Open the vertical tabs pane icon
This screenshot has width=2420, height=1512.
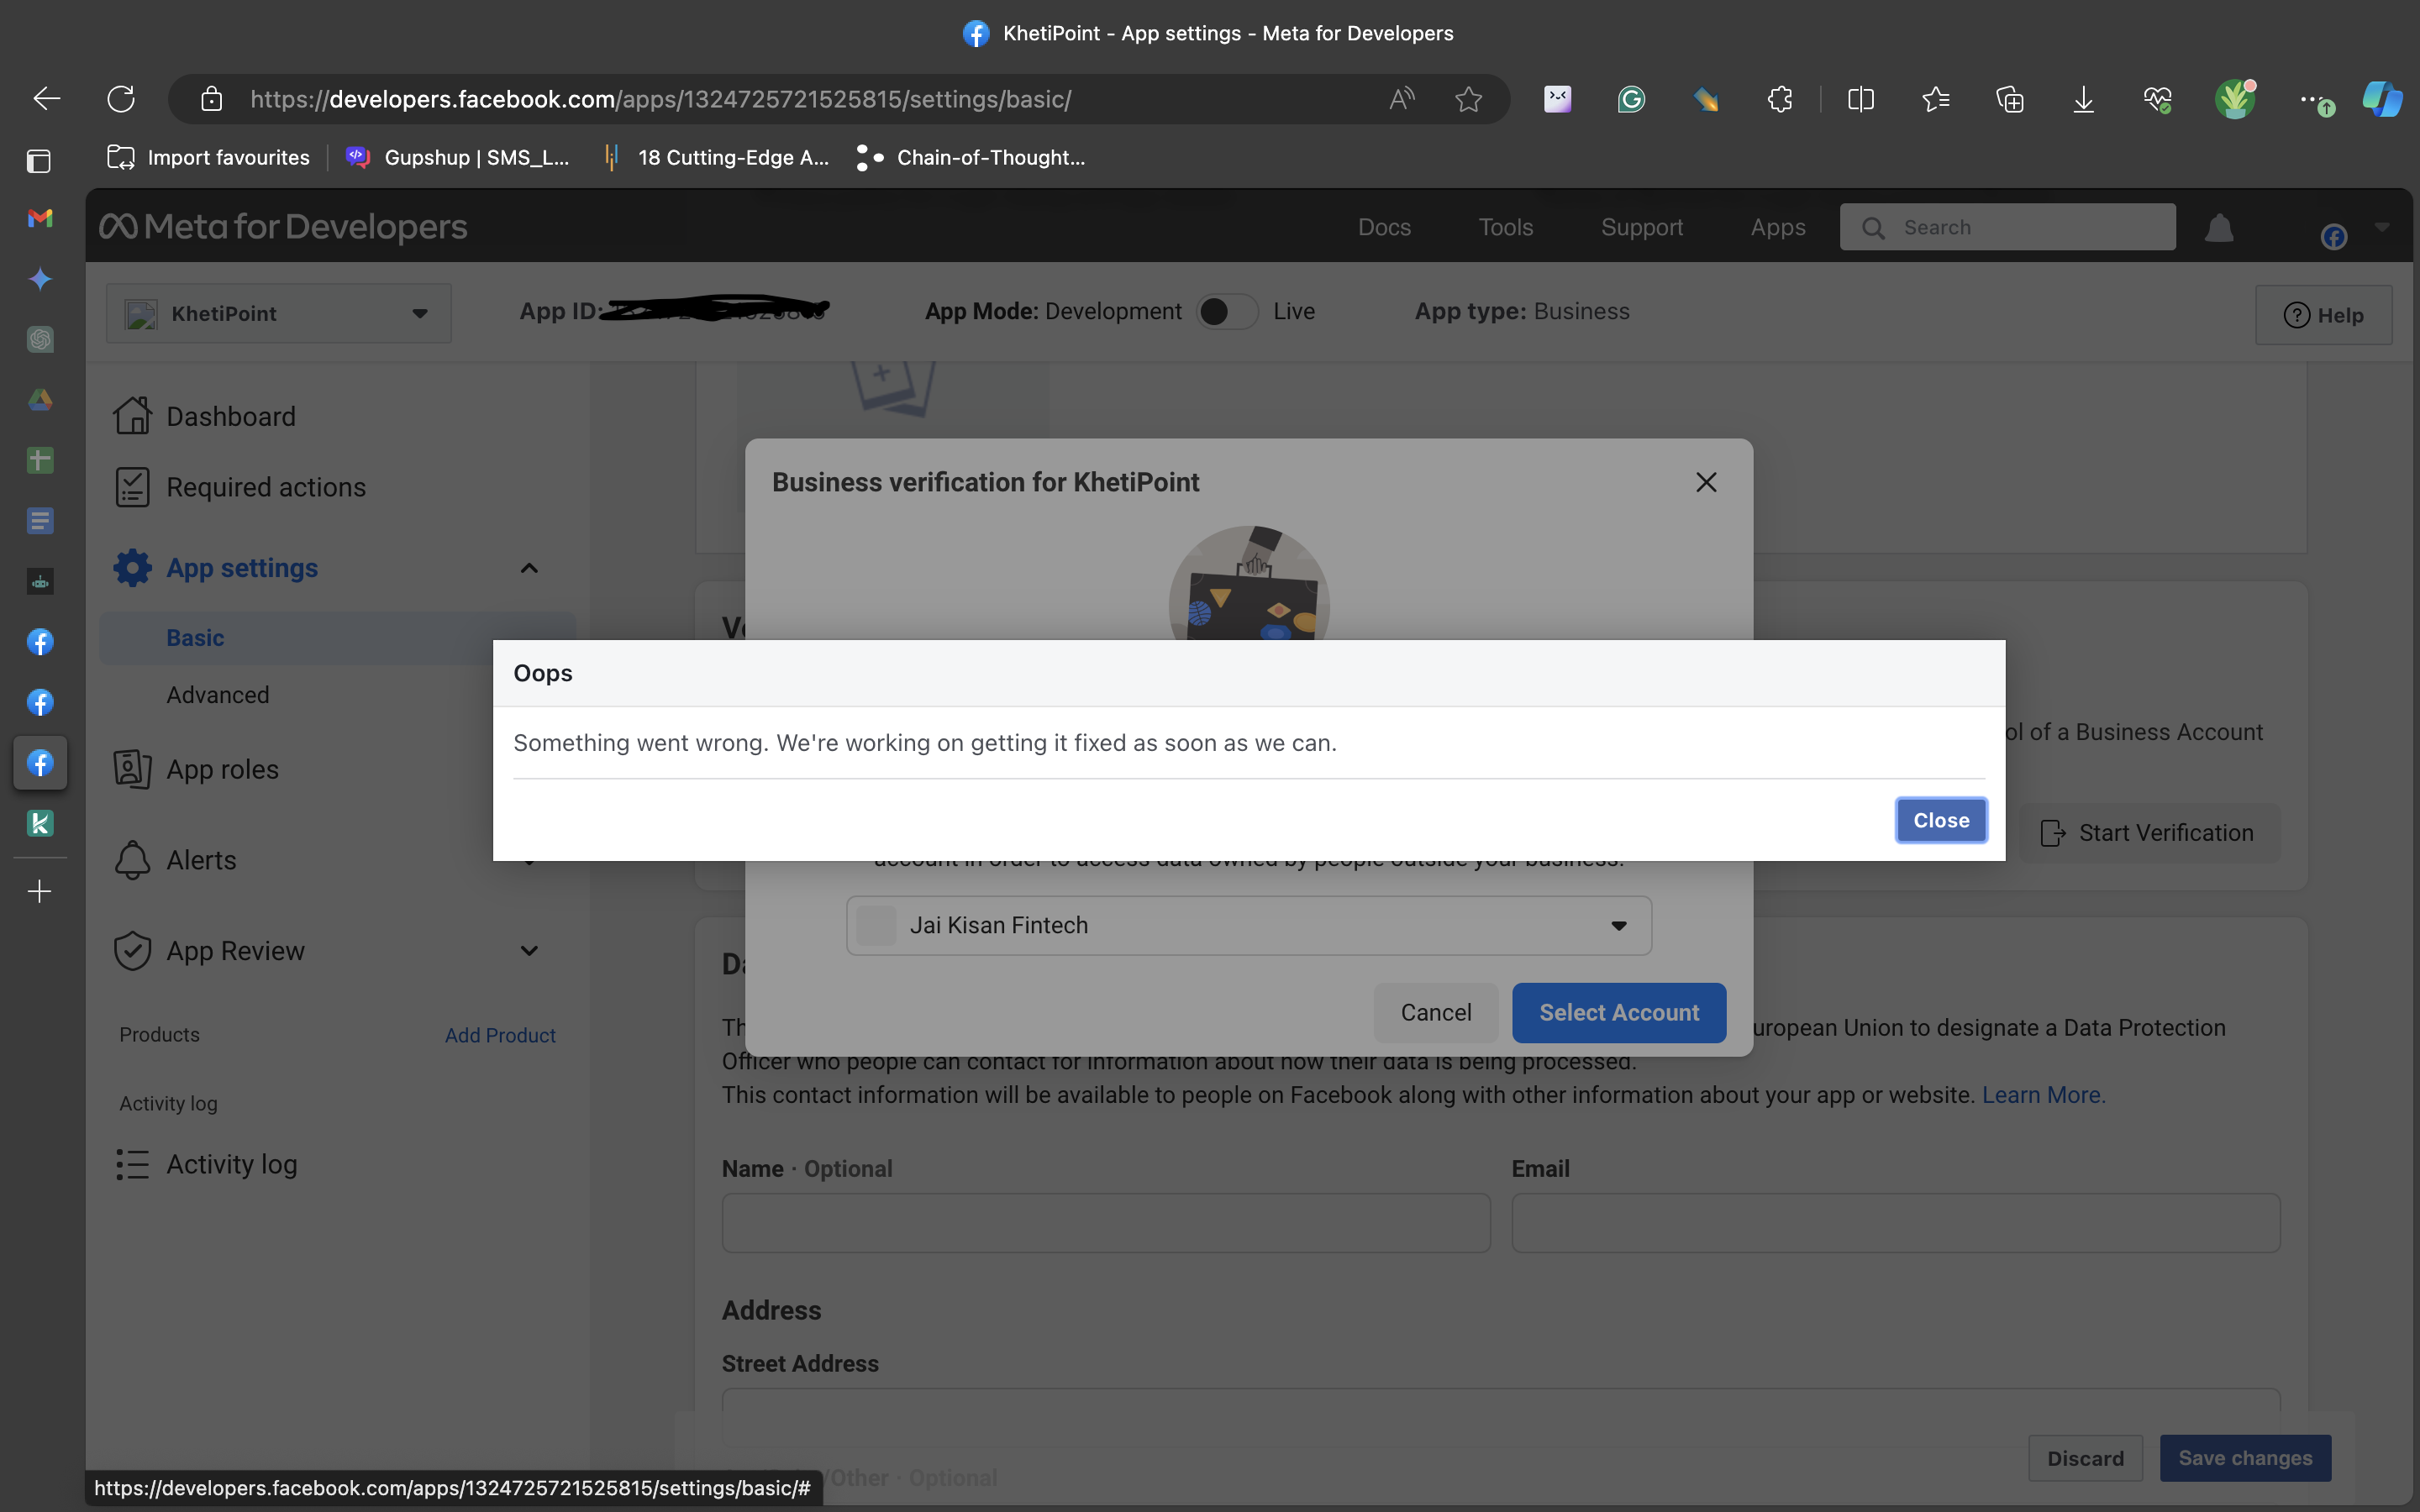pos(39,160)
